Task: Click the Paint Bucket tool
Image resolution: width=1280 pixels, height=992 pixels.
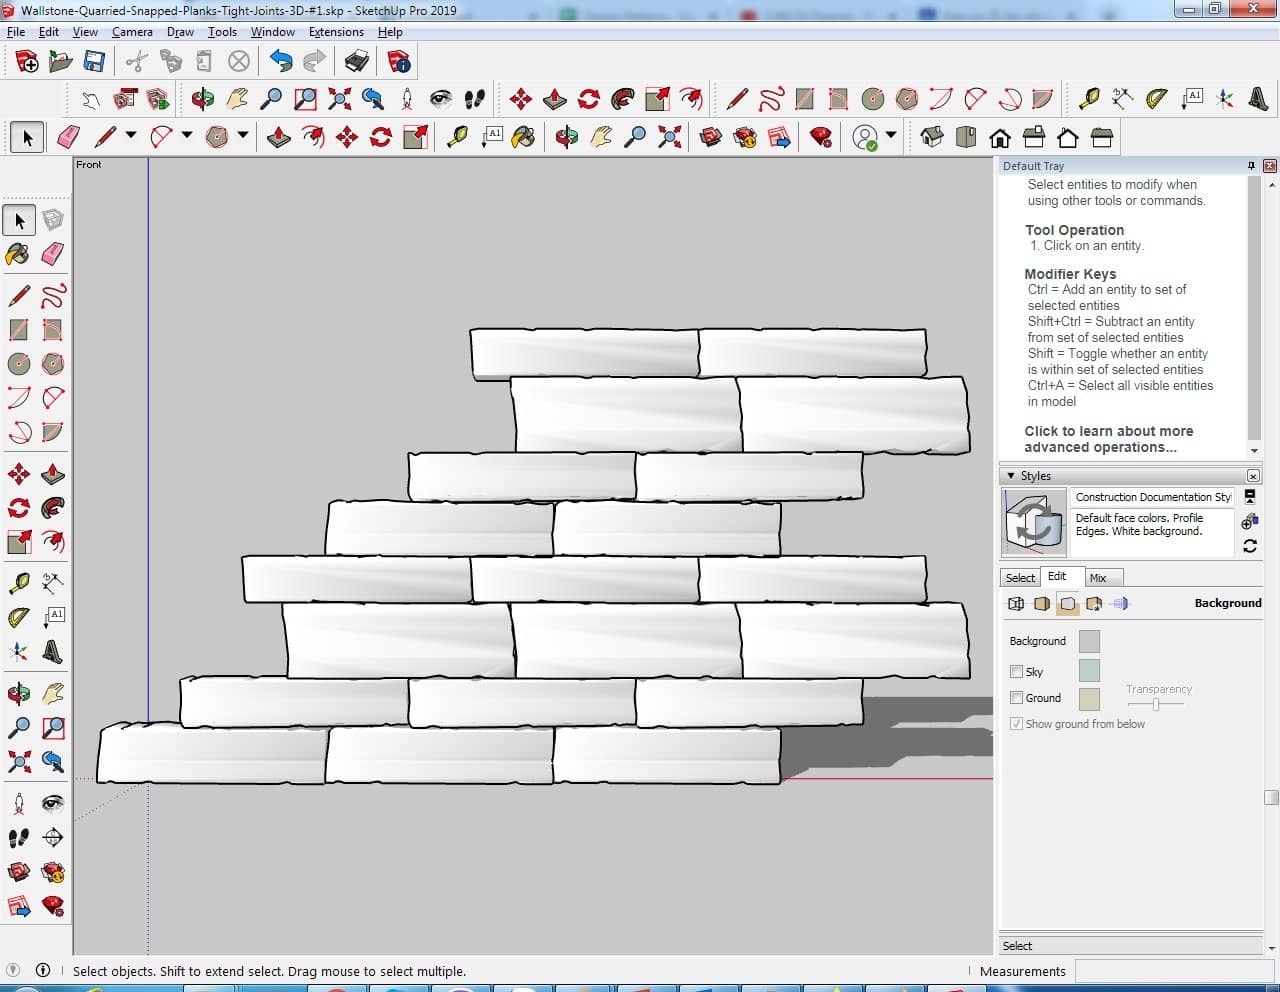Action: coord(18,254)
